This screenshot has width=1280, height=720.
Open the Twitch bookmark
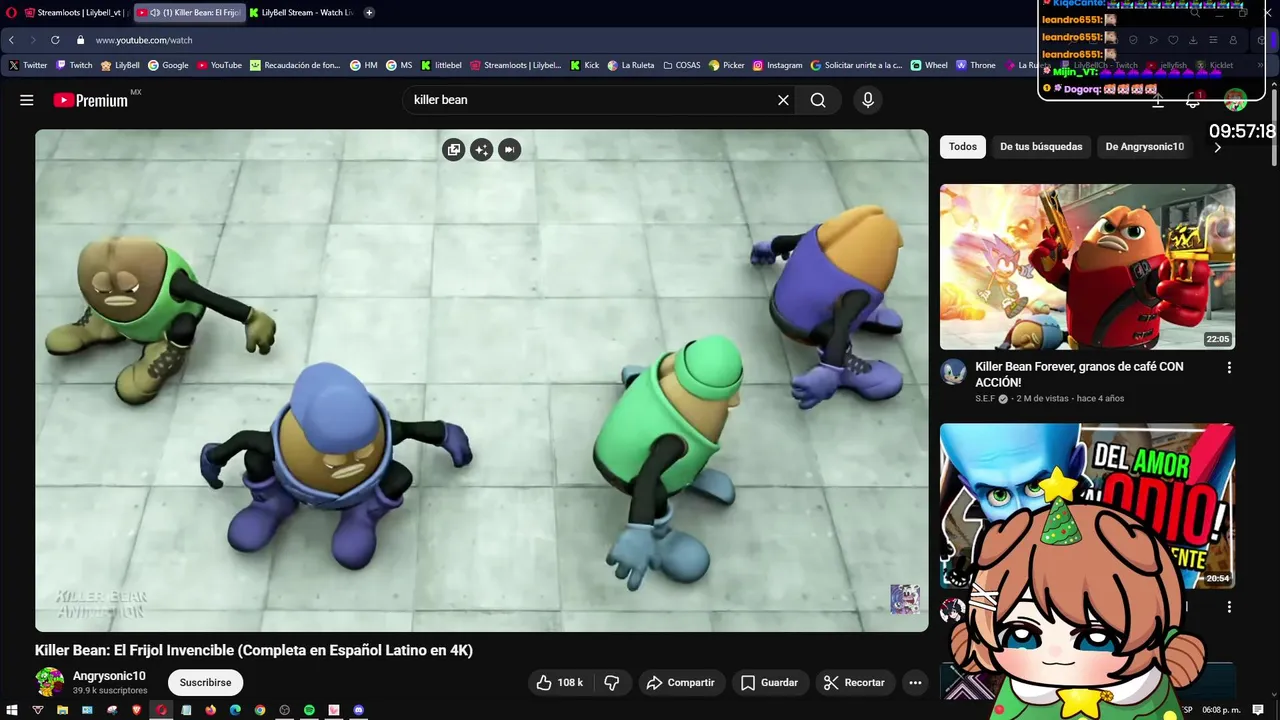(74, 65)
